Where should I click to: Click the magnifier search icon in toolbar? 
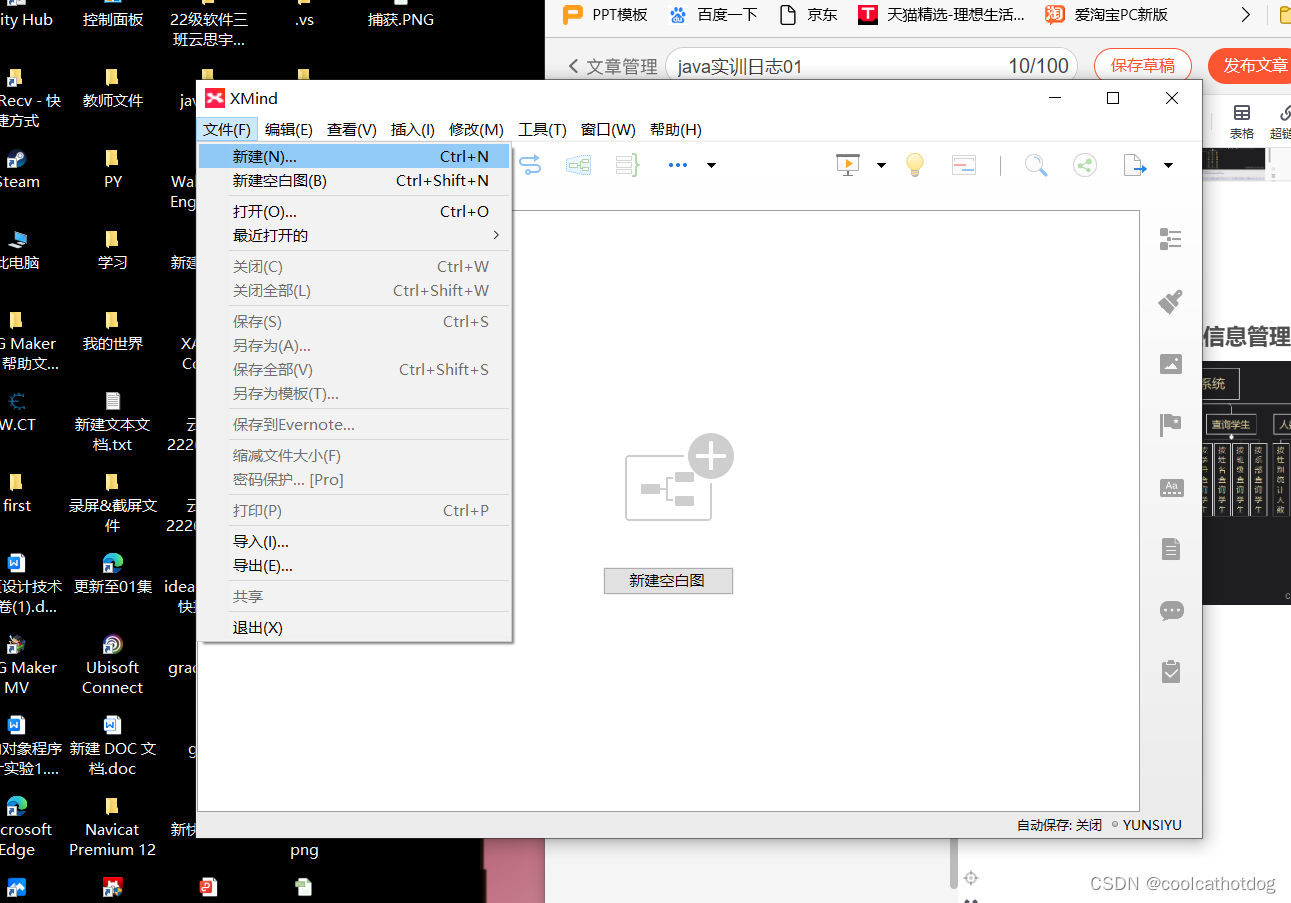[1036, 165]
